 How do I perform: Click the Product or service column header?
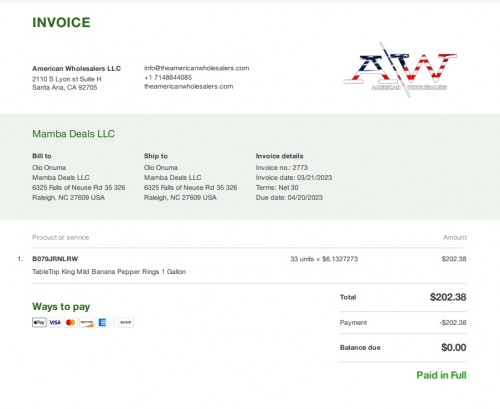tap(60, 237)
